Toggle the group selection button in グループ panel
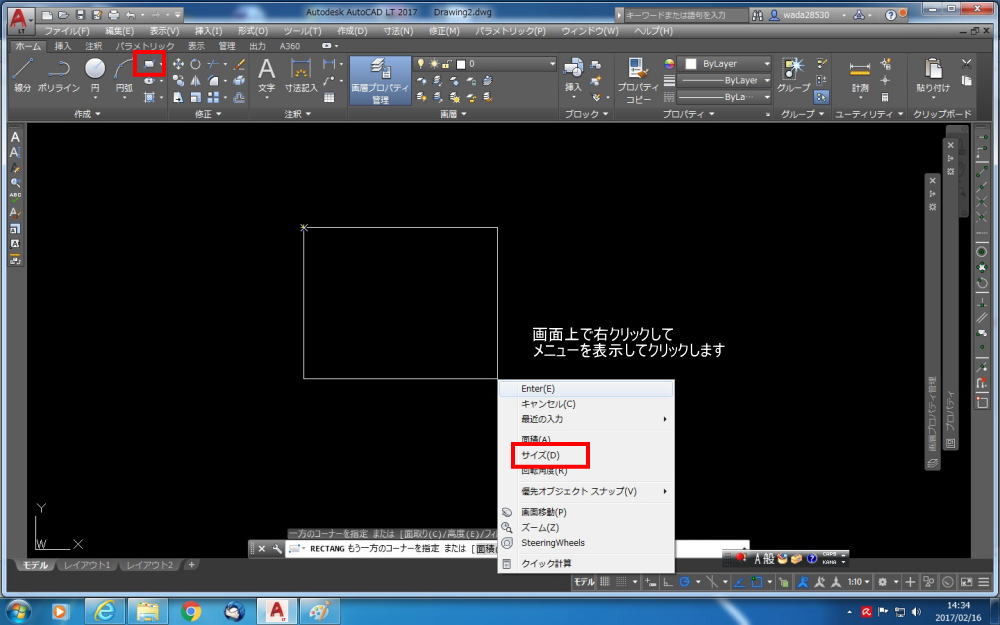 point(821,97)
